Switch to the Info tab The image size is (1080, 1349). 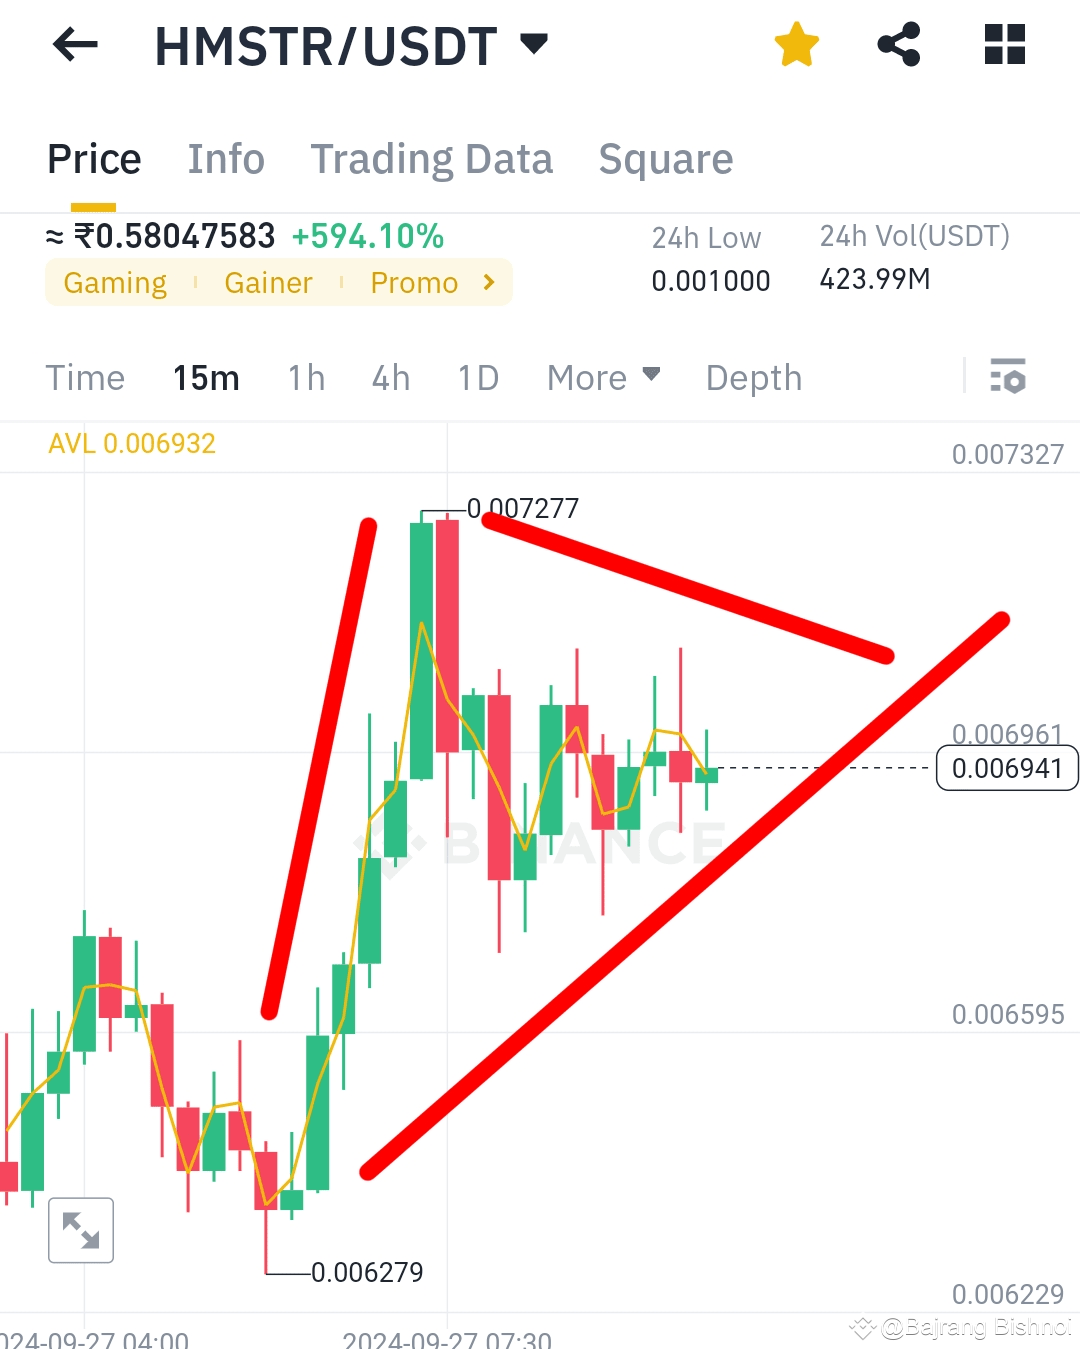click(x=226, y=159)
